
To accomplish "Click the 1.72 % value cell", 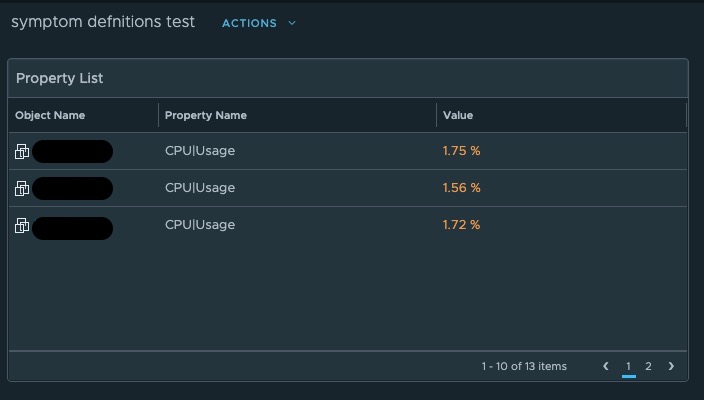I will tap(461, 225).
